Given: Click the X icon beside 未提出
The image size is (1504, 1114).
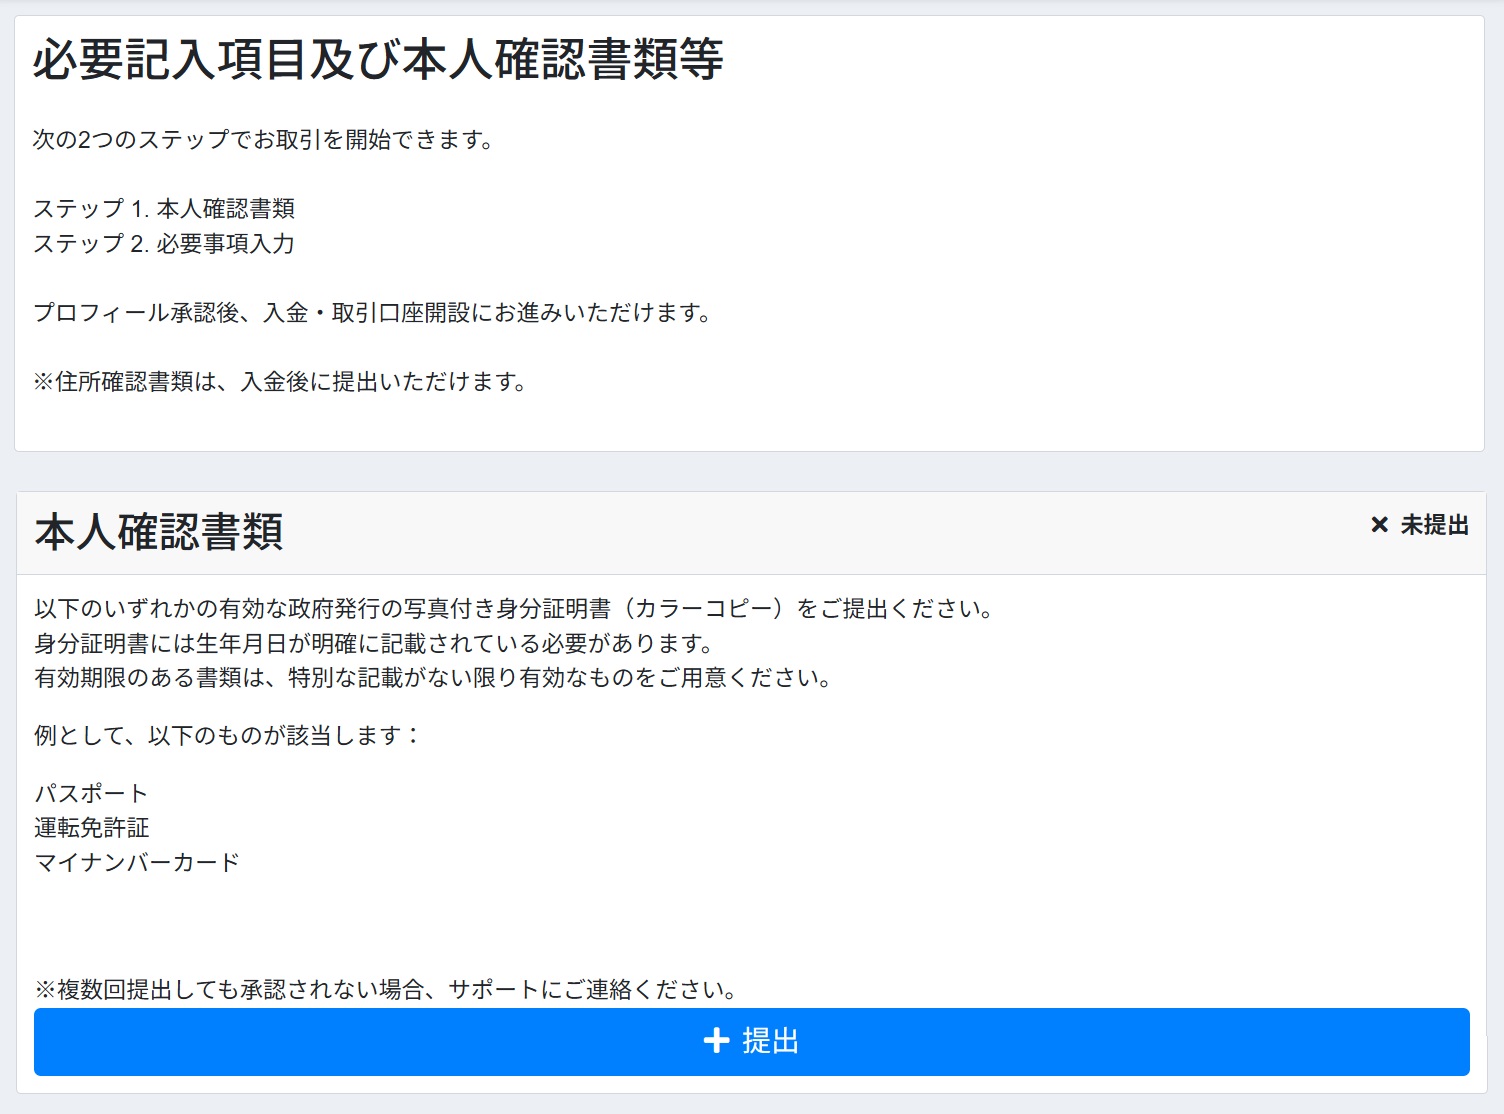Looking at the screenshot, I should (1379, 525).
